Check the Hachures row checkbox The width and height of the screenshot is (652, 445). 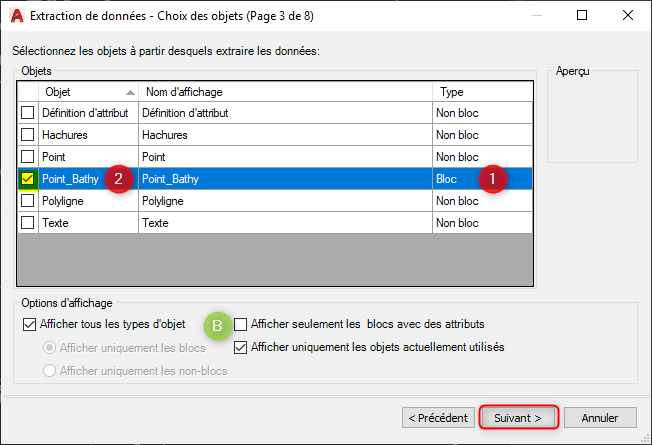tap(28, 135)
